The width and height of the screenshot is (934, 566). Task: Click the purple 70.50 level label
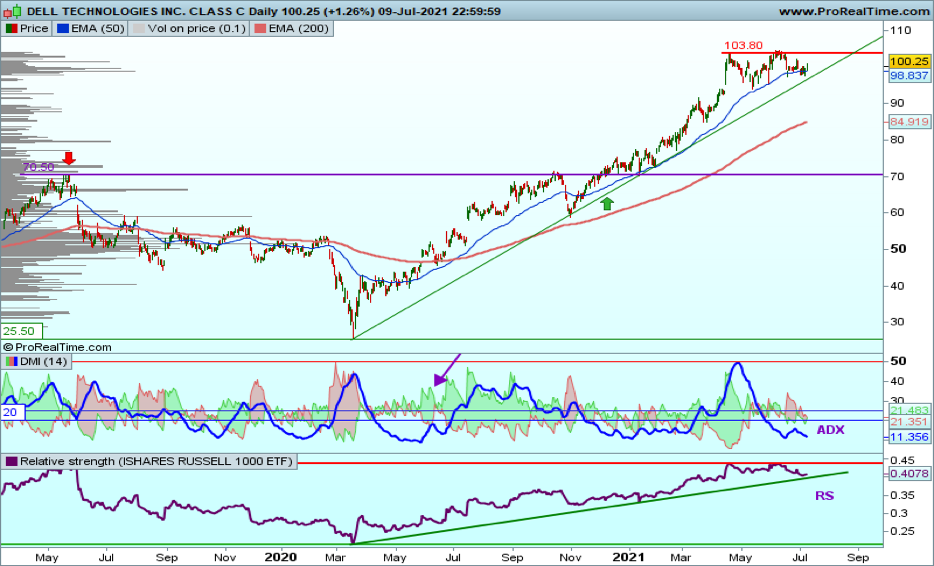pos(38,167)
